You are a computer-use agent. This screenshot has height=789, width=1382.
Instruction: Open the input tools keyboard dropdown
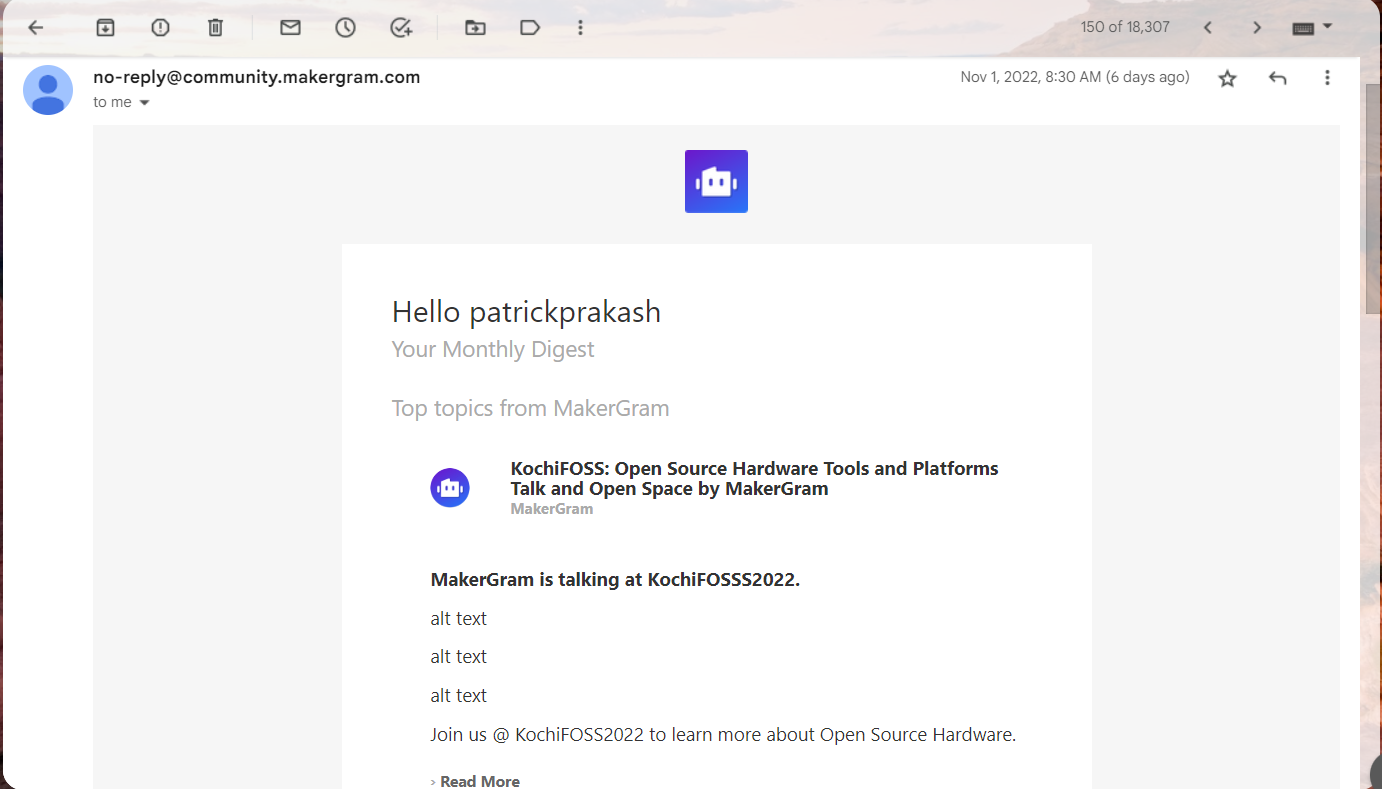coord(1312,27)
